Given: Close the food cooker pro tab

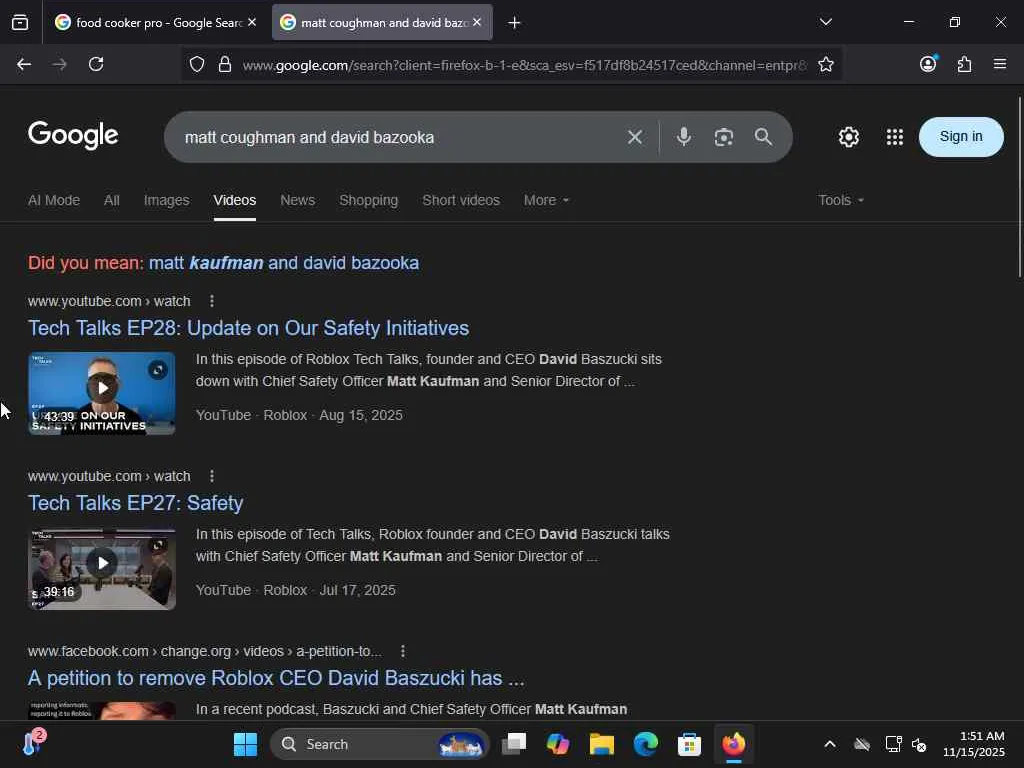Looking at the screenshot, I should [x=252, y=22].
